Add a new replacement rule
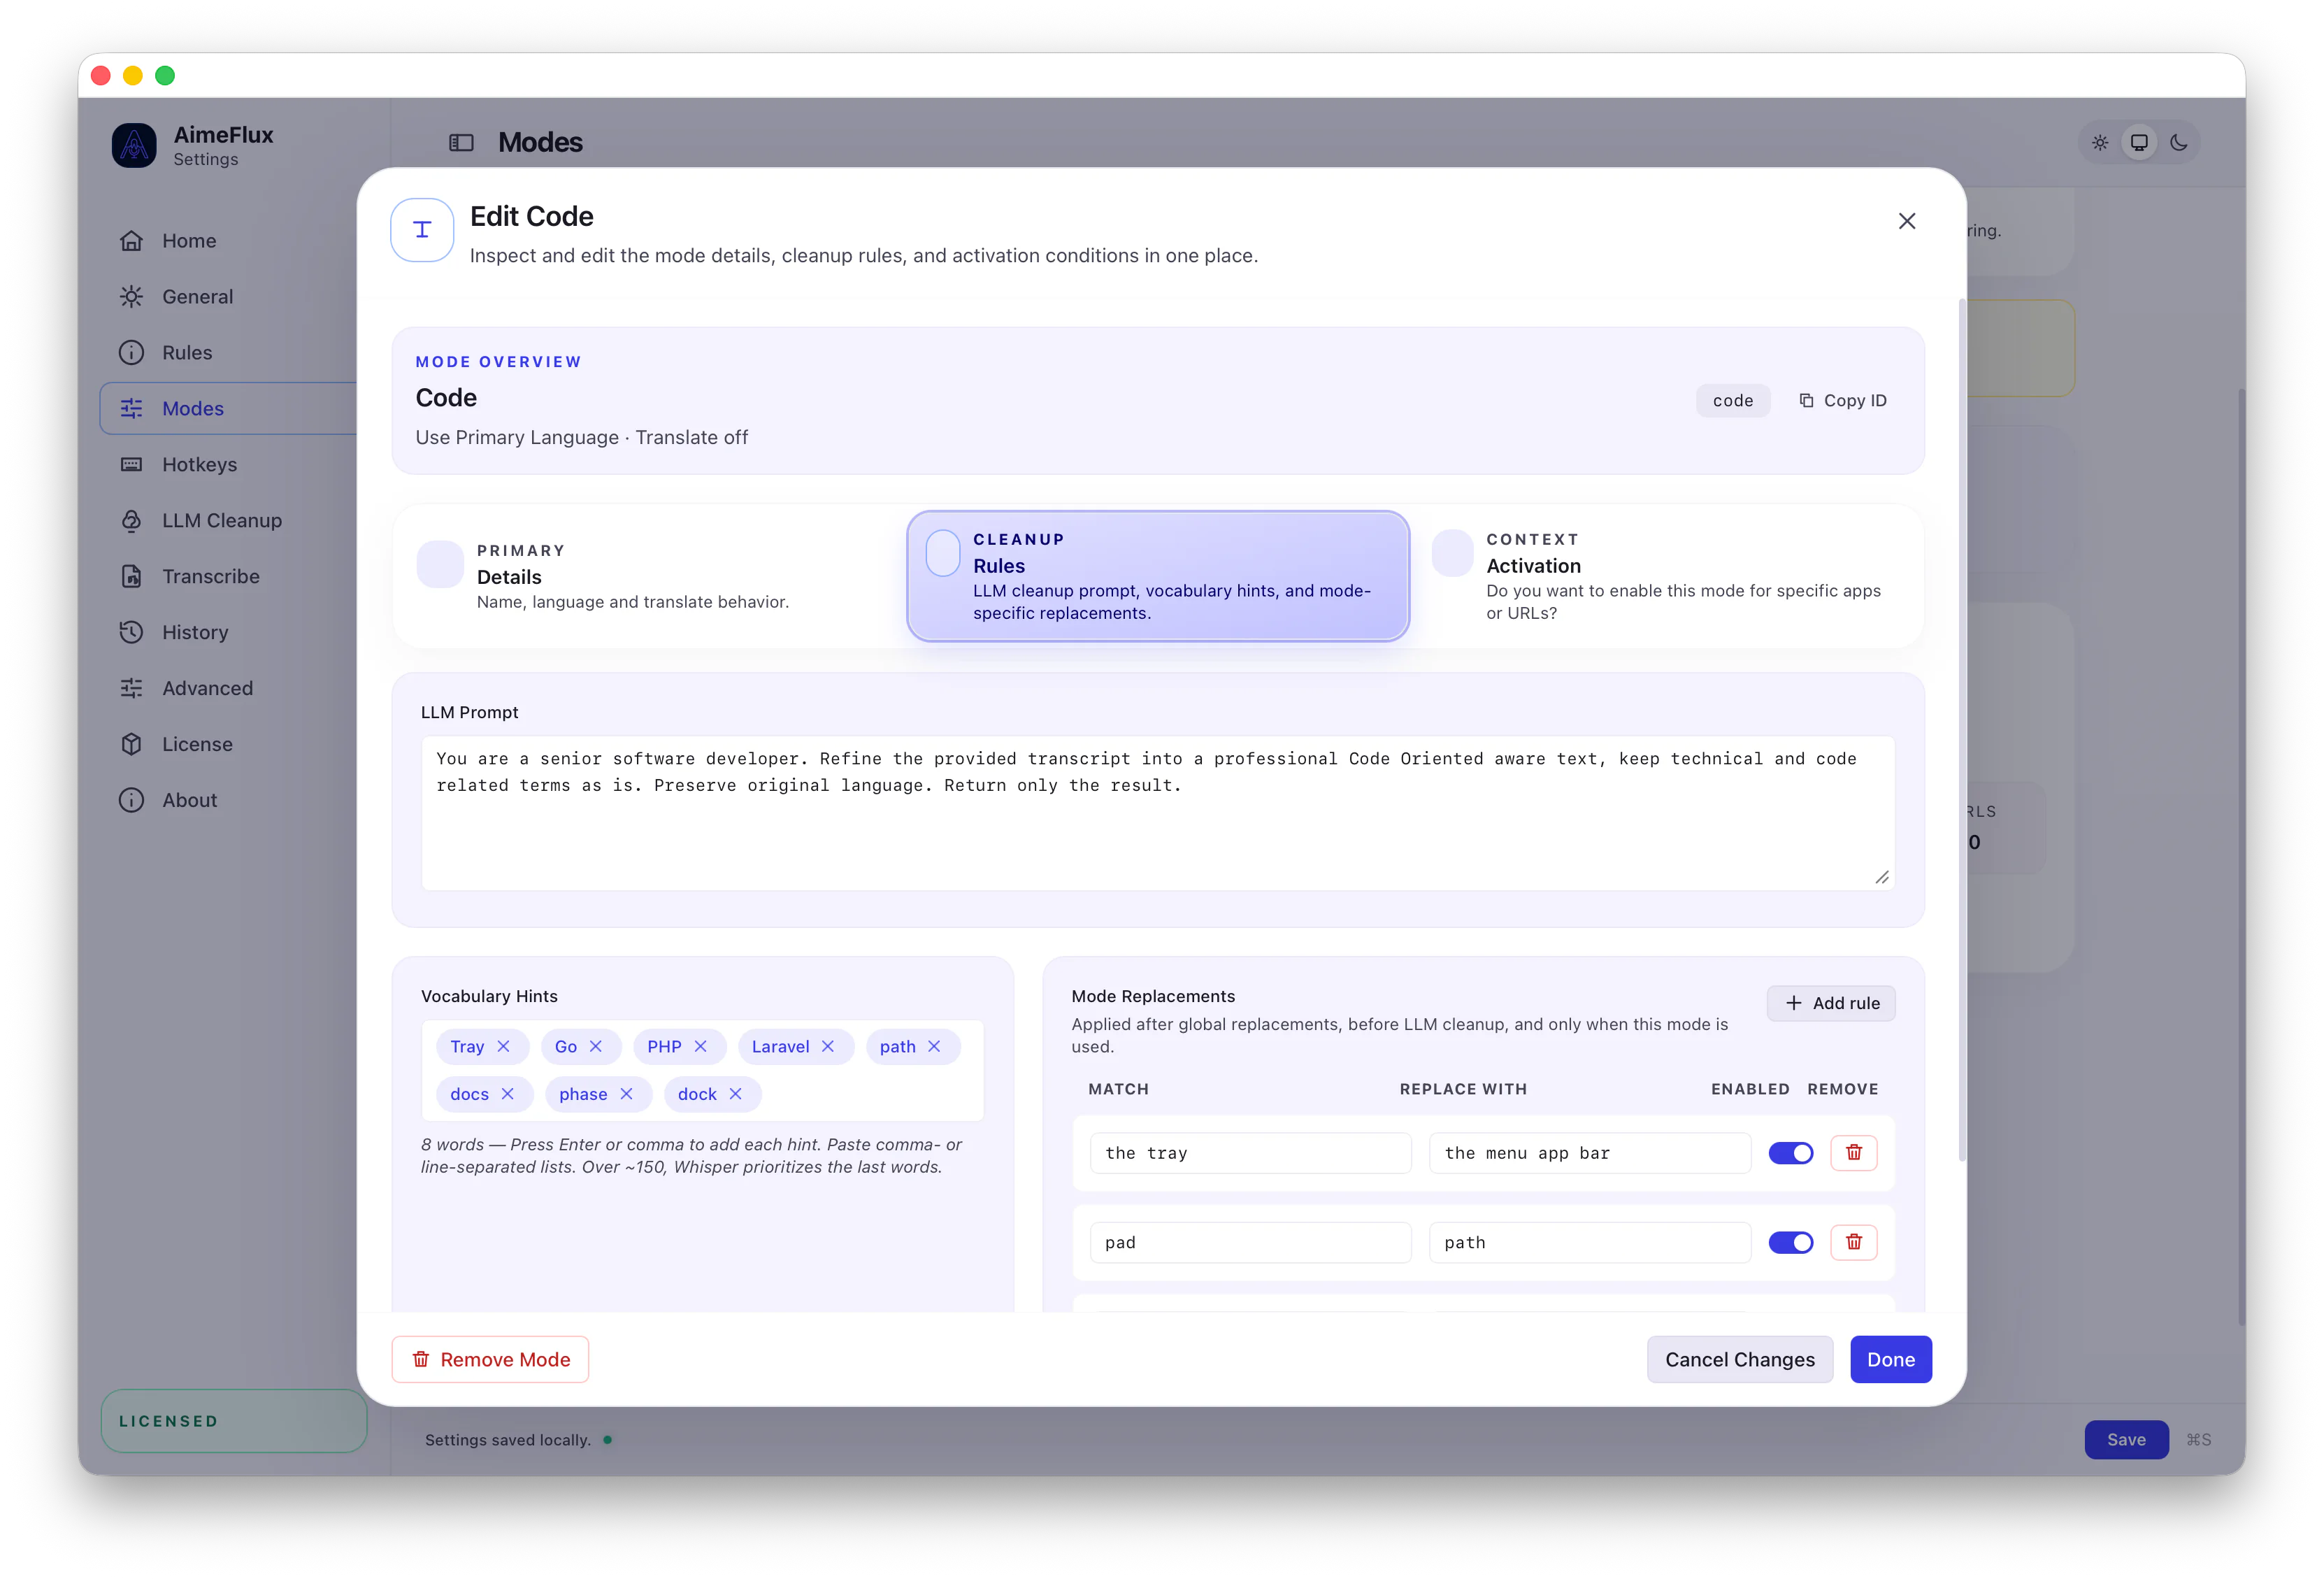 point(1831,1003)
